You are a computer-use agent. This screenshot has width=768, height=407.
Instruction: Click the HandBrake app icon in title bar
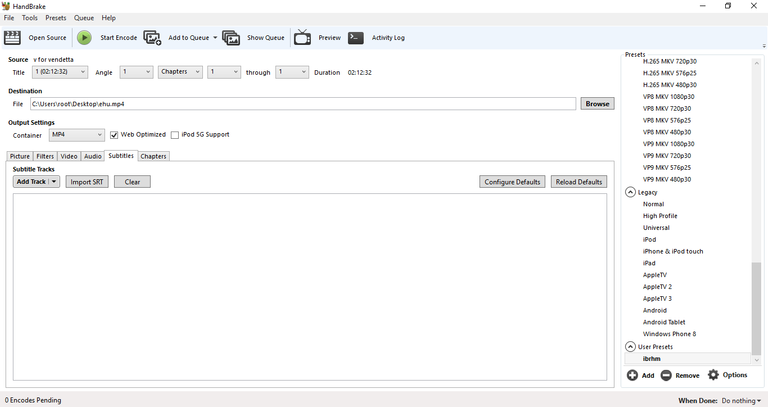6,6
